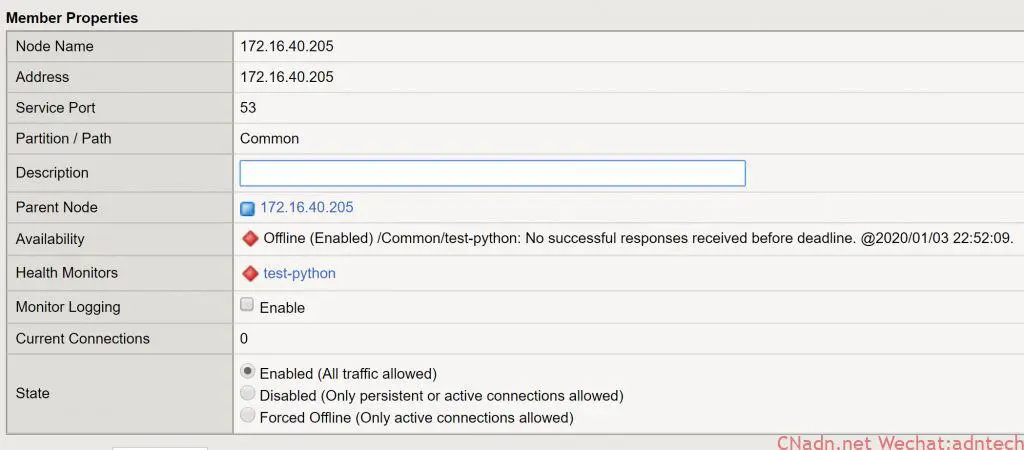Click the Current Connections count 0

(244, 339)
